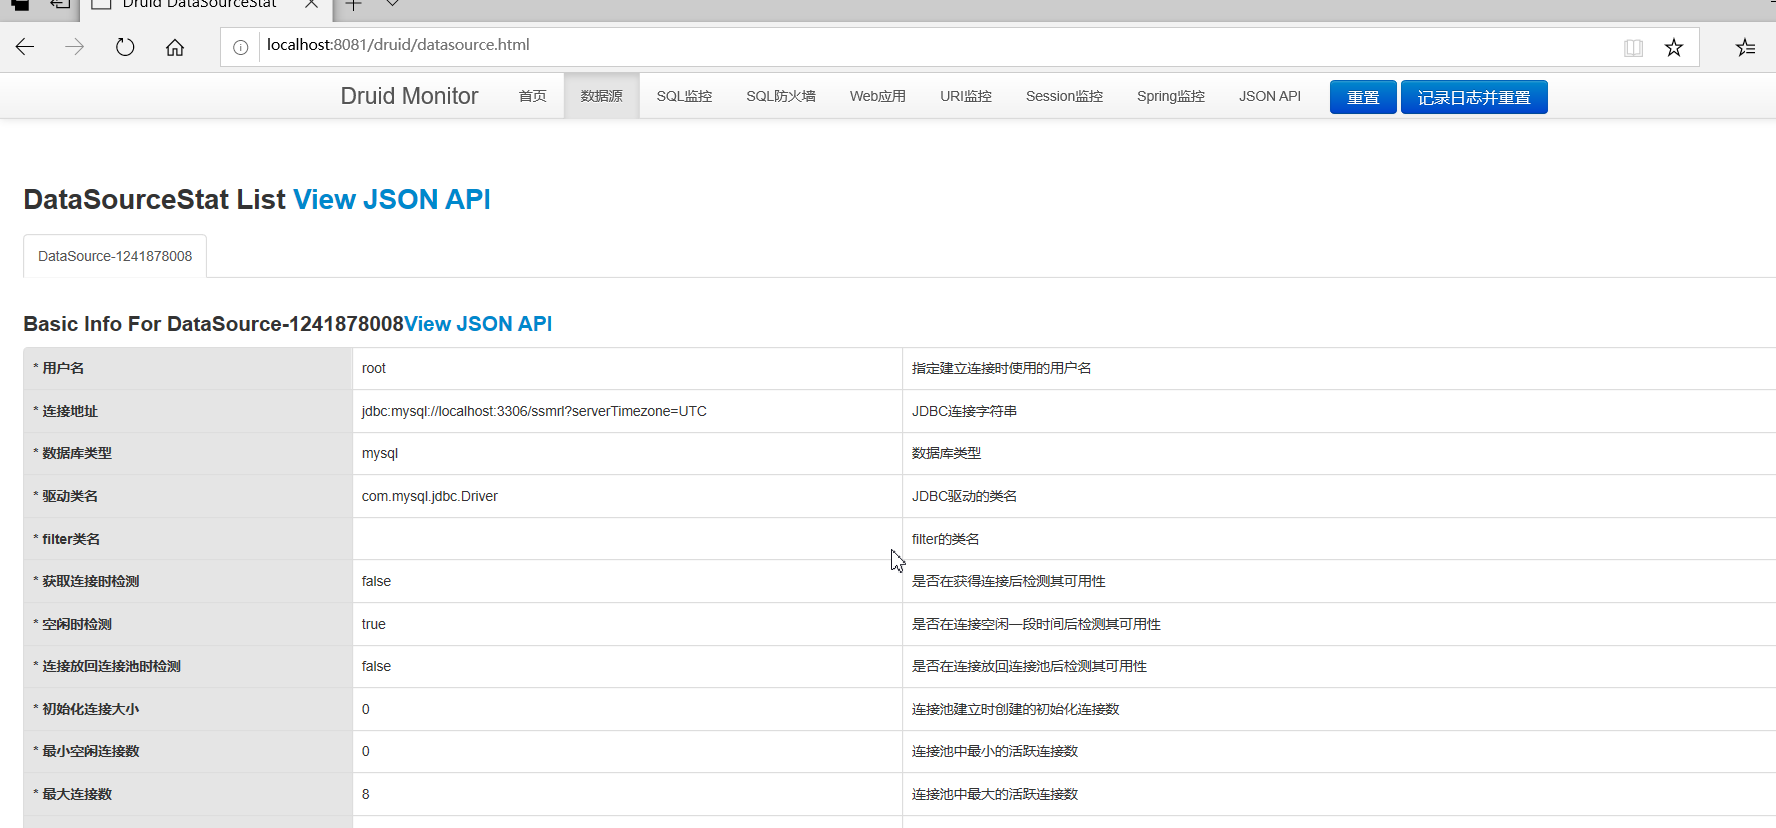Click the 用户名 row label

tap(63, 368)
